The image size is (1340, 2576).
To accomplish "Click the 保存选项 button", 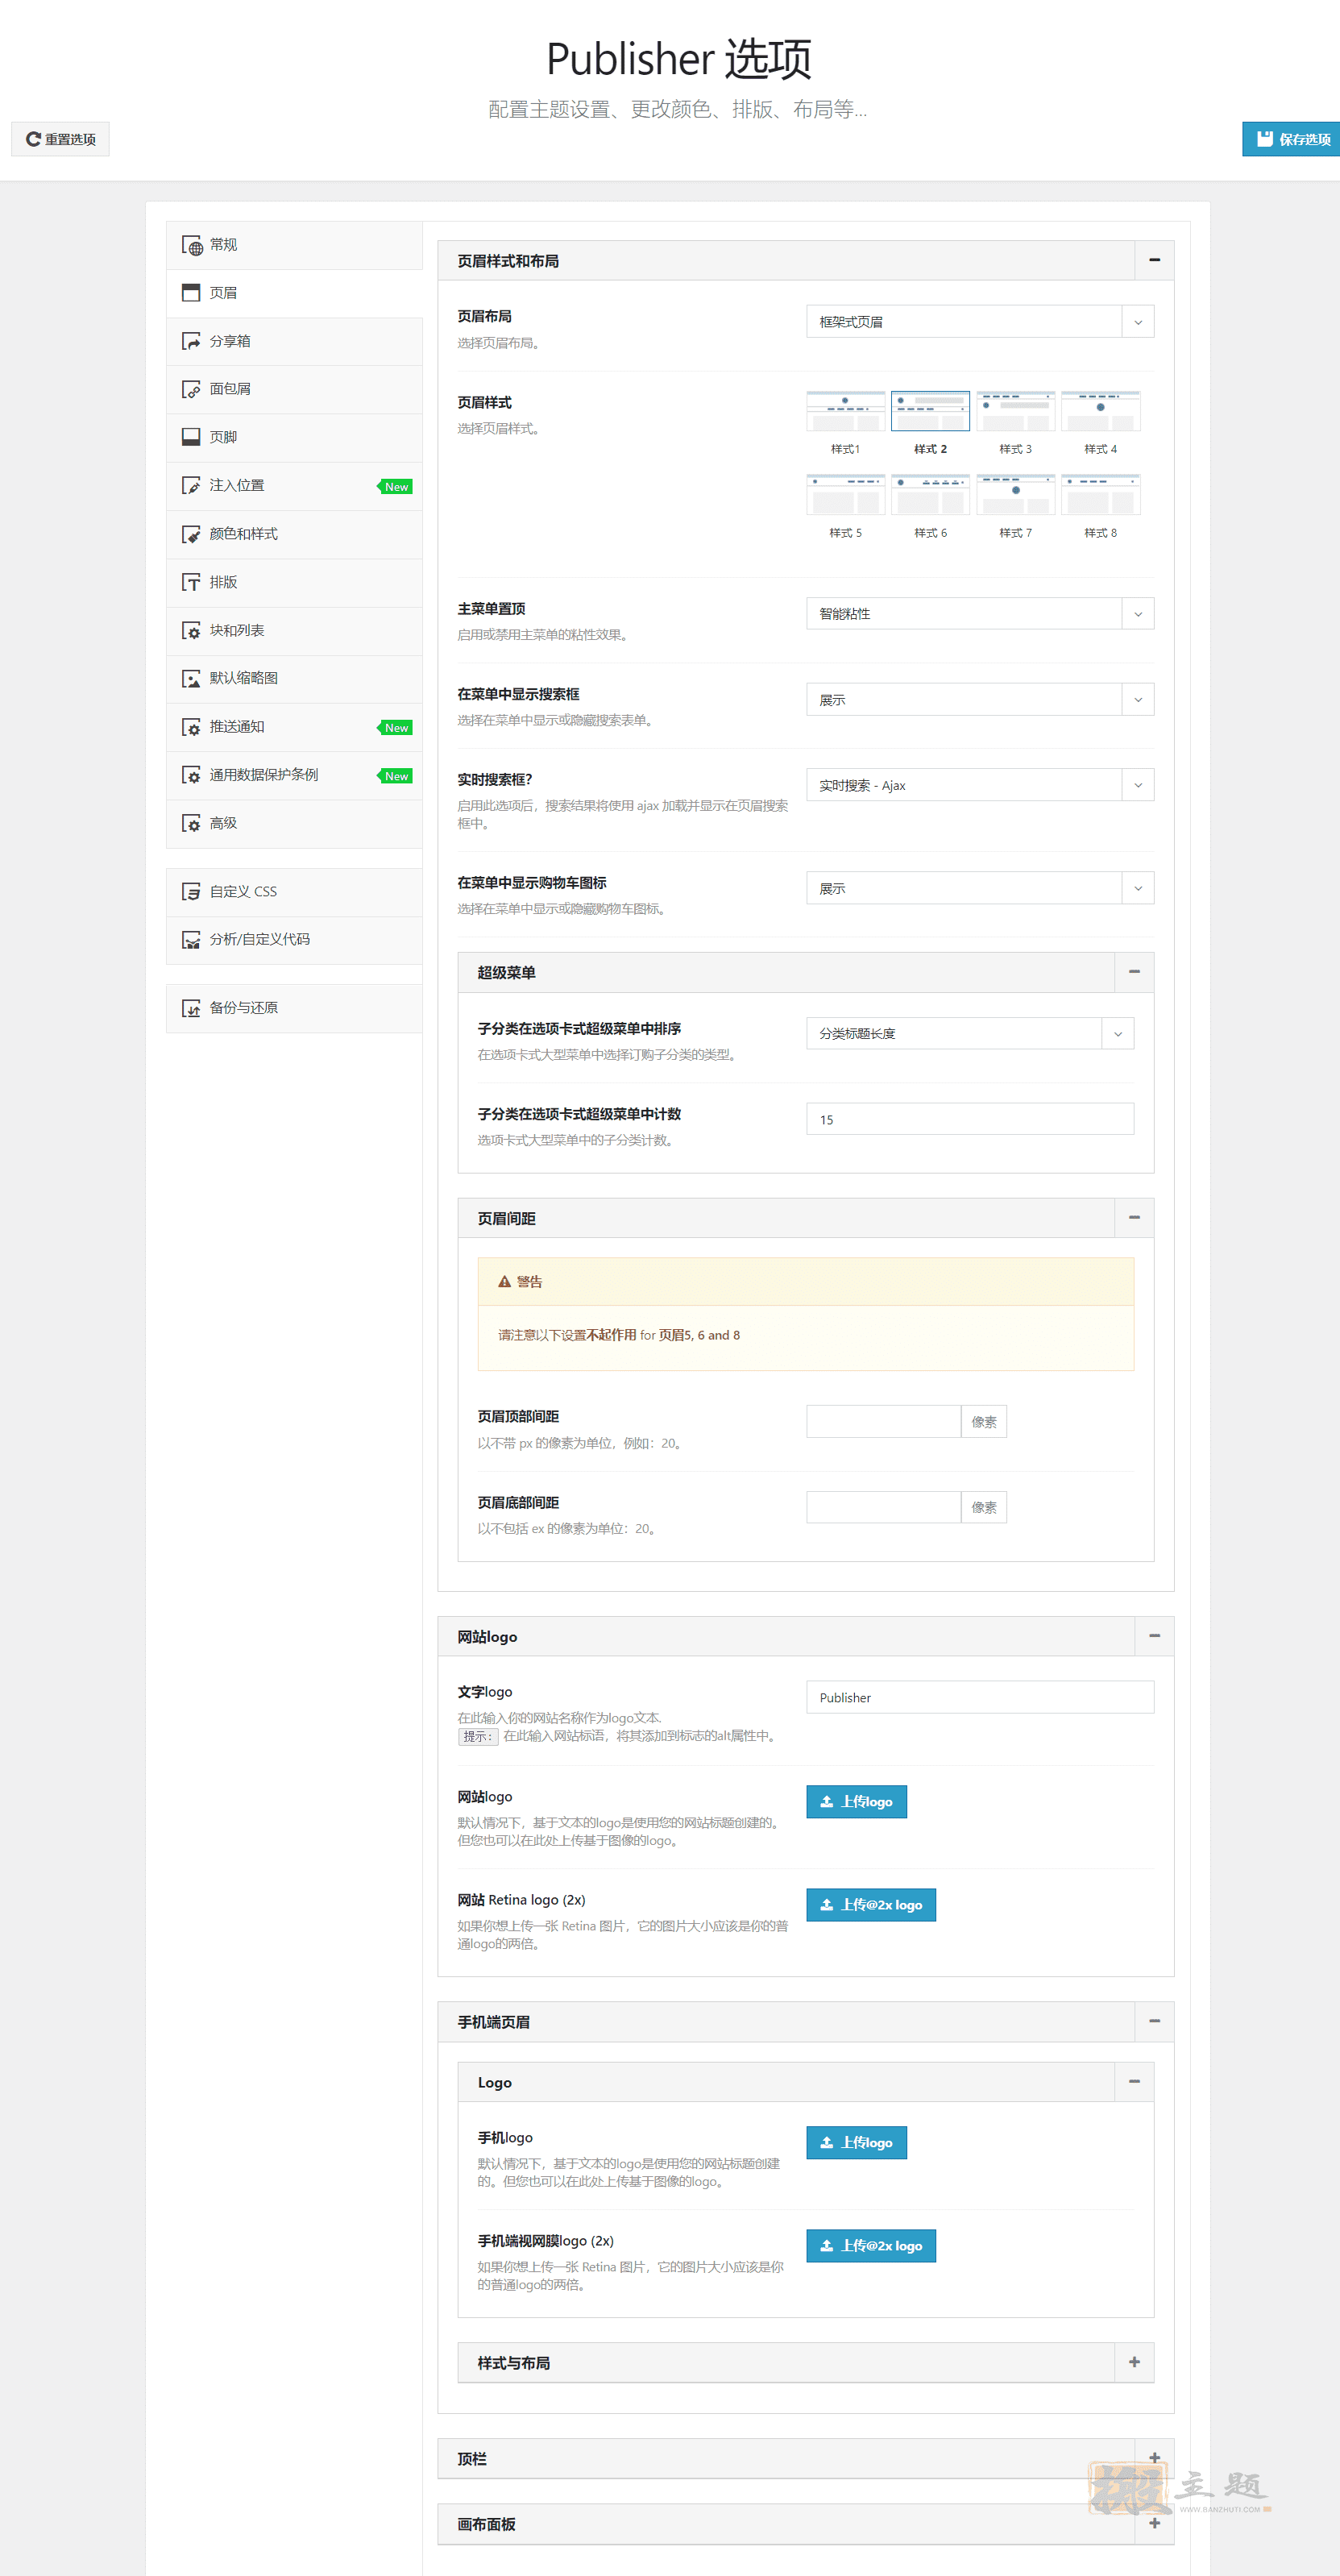I will click(1292, 139).
